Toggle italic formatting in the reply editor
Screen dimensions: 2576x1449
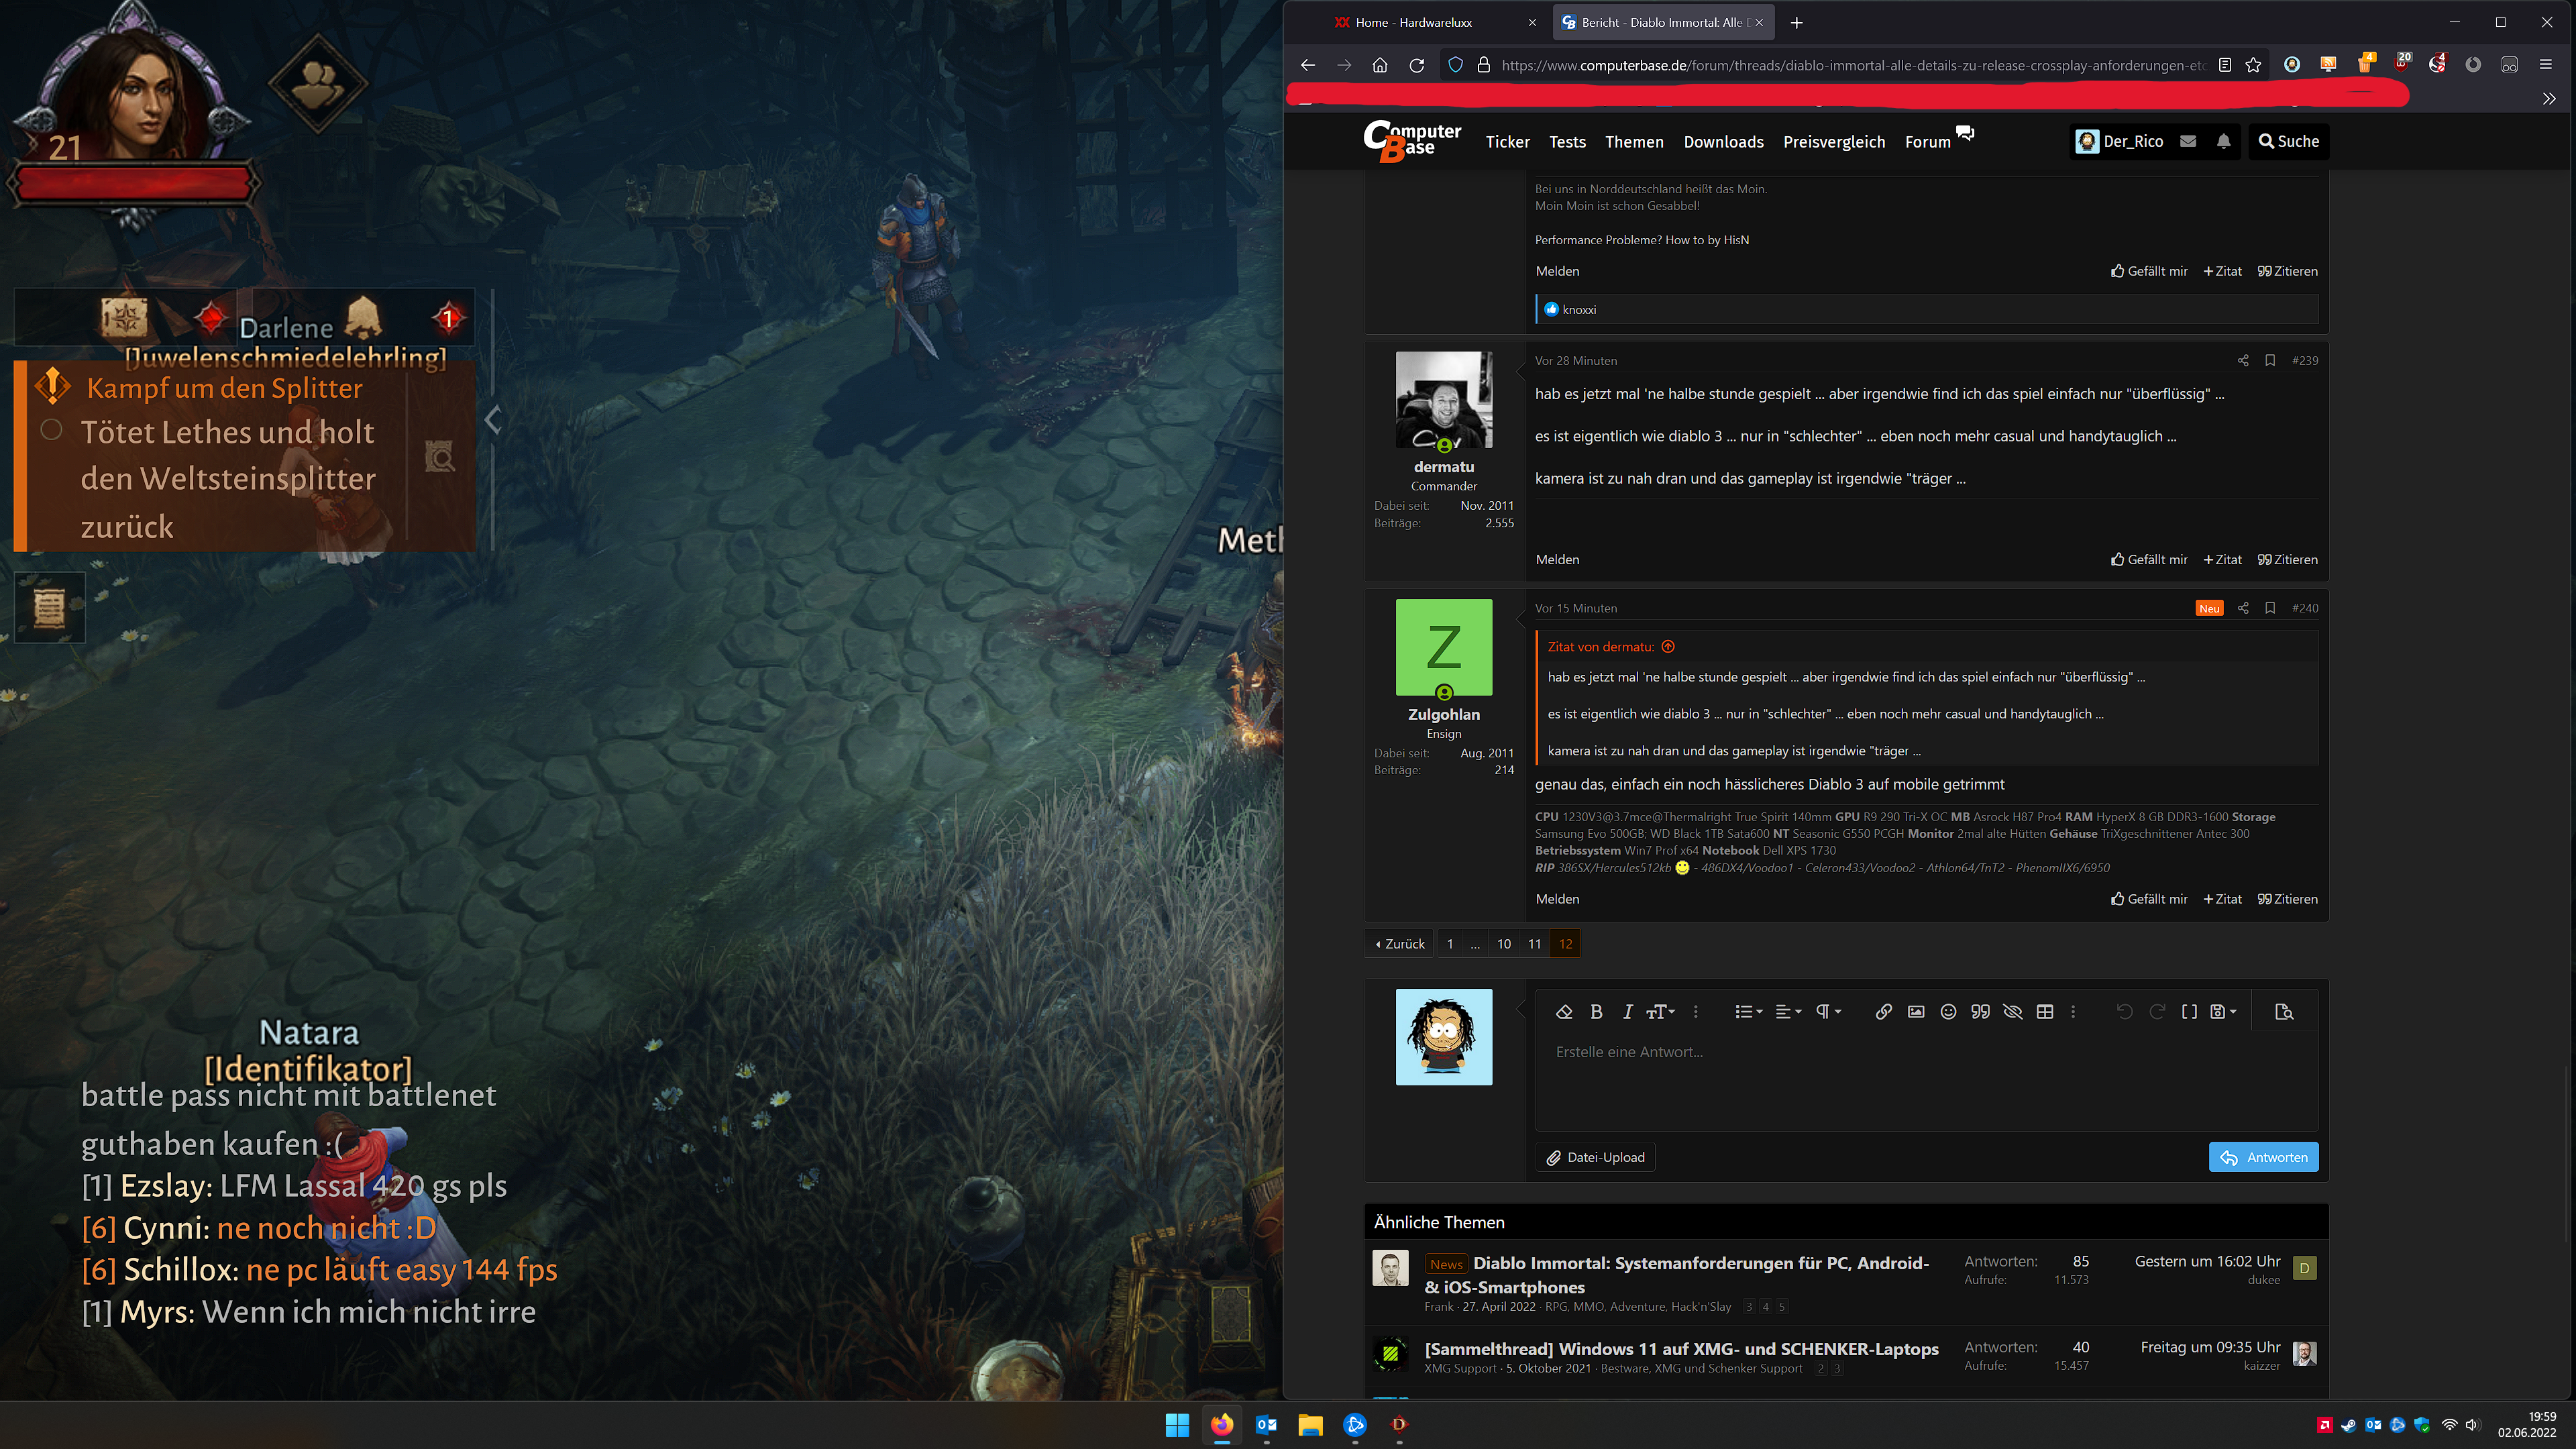click(1627, 1012)
